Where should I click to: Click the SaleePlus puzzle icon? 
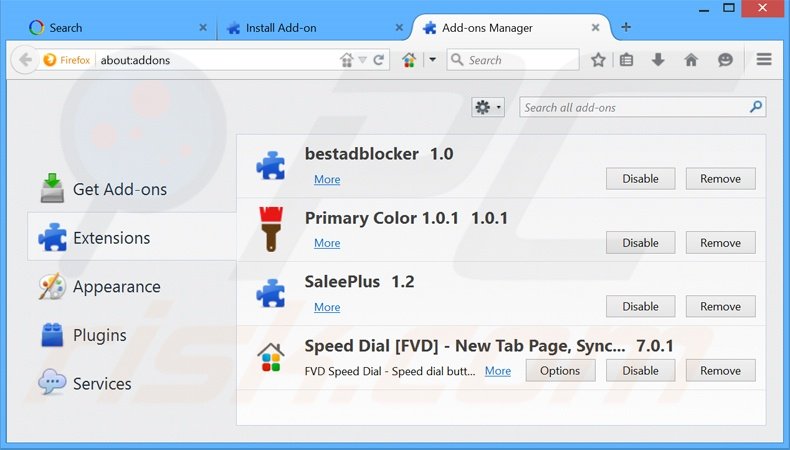click(x=271, y=293)
